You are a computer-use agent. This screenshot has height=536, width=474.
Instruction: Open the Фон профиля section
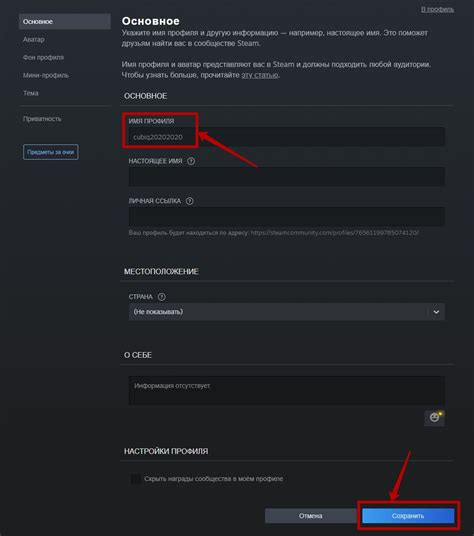coord(43,57)
